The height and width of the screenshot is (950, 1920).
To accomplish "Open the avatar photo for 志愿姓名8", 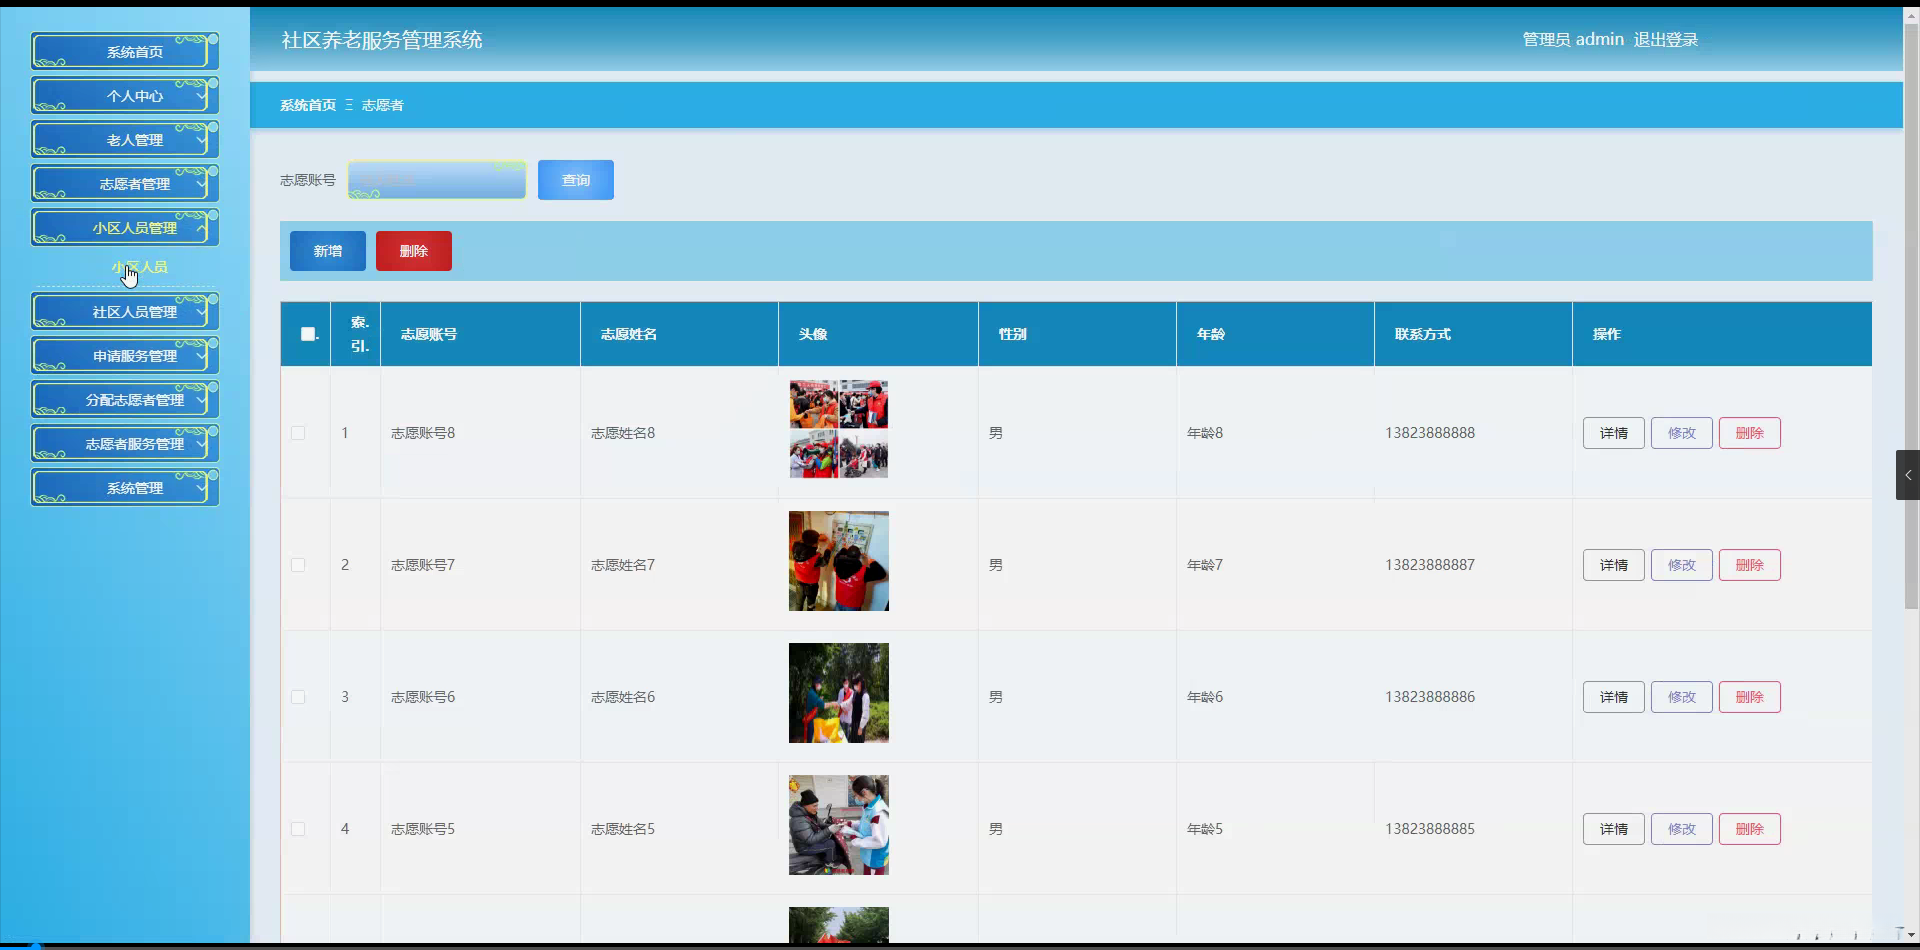I will click(839, 429).
